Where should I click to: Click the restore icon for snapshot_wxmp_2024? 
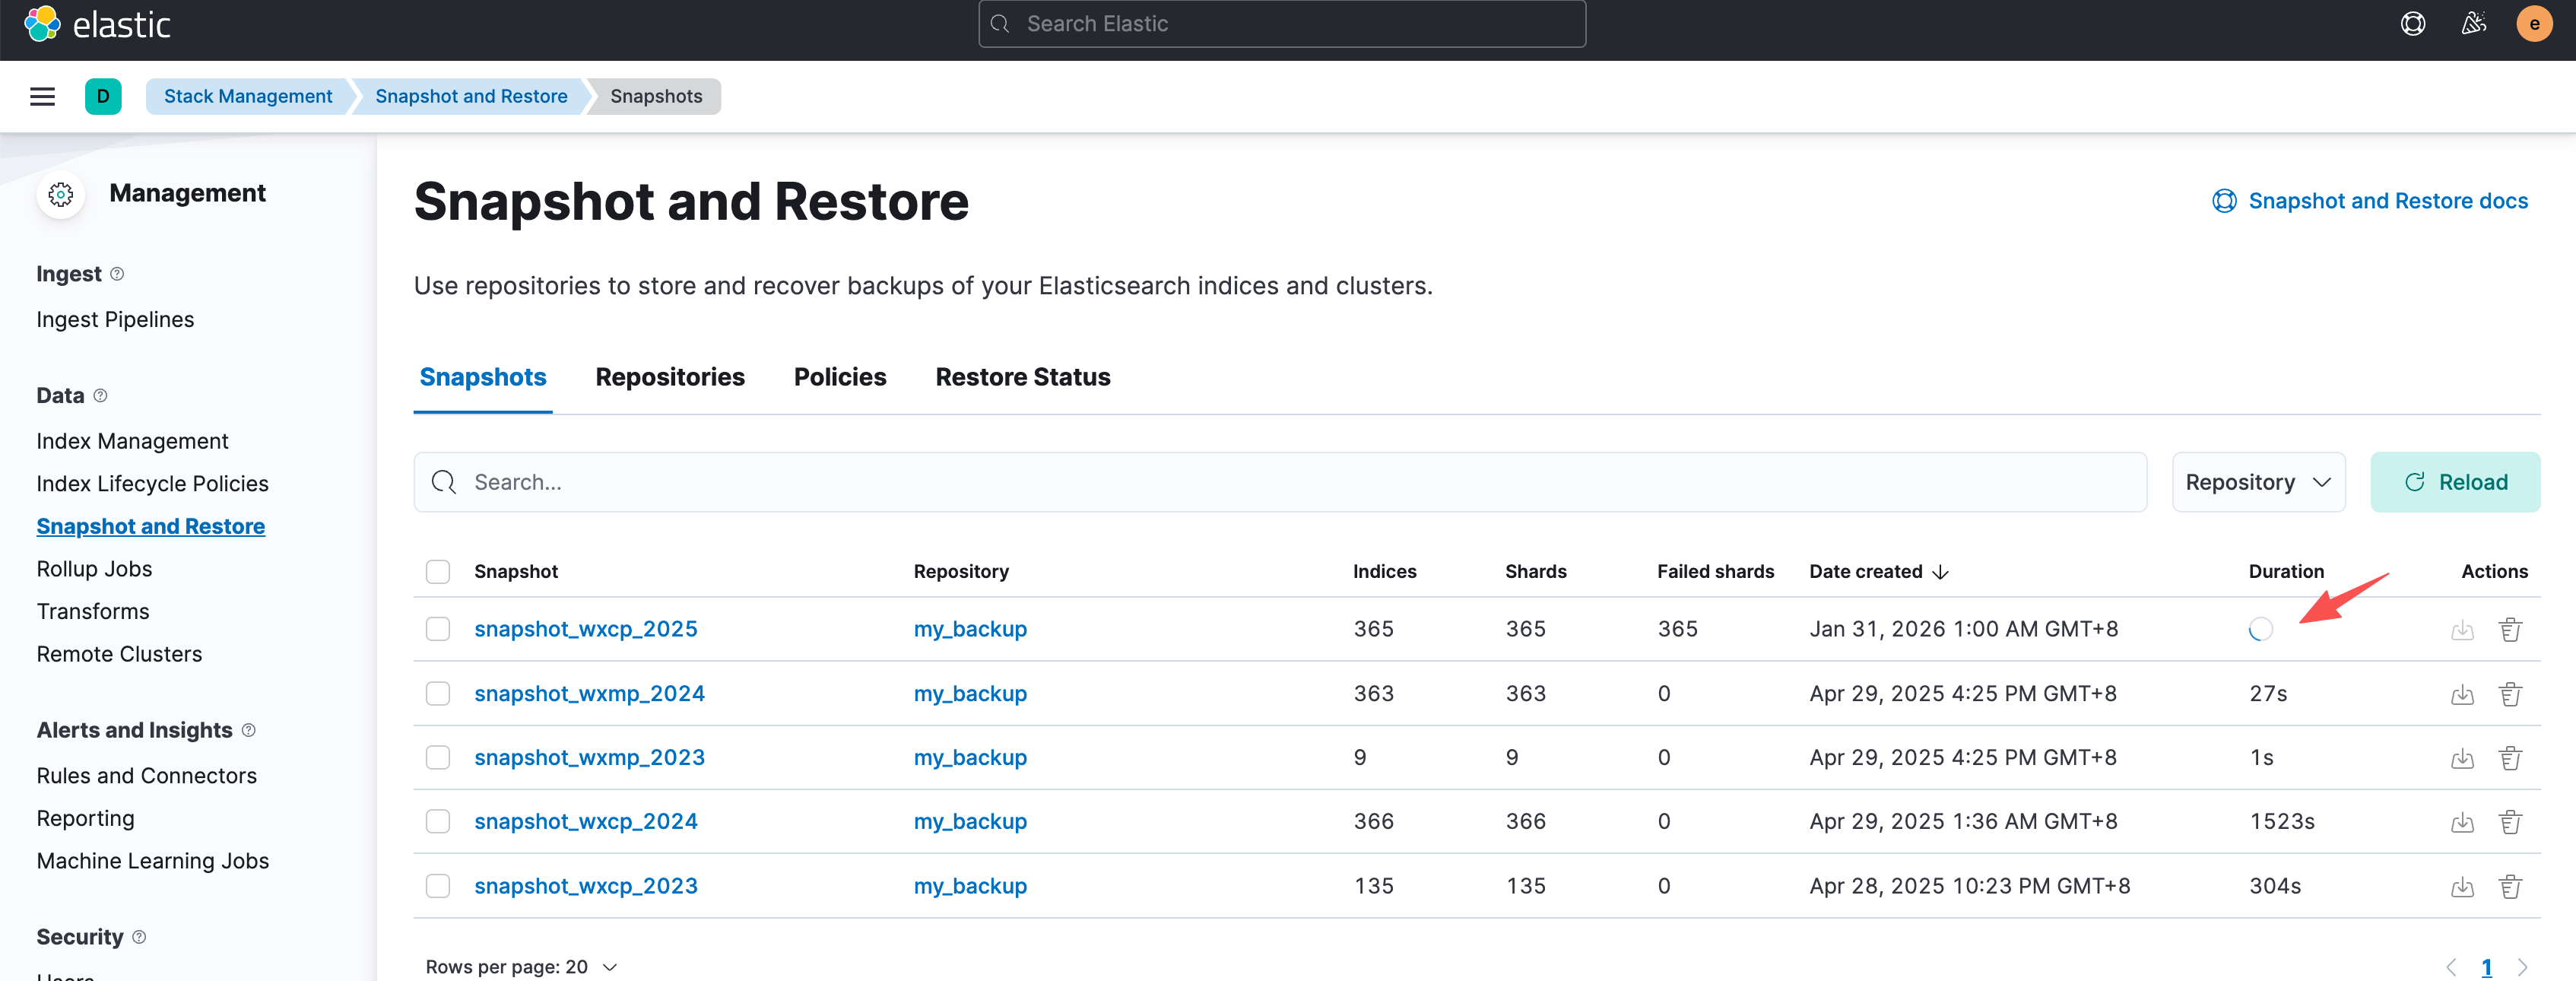point(2461,694)
